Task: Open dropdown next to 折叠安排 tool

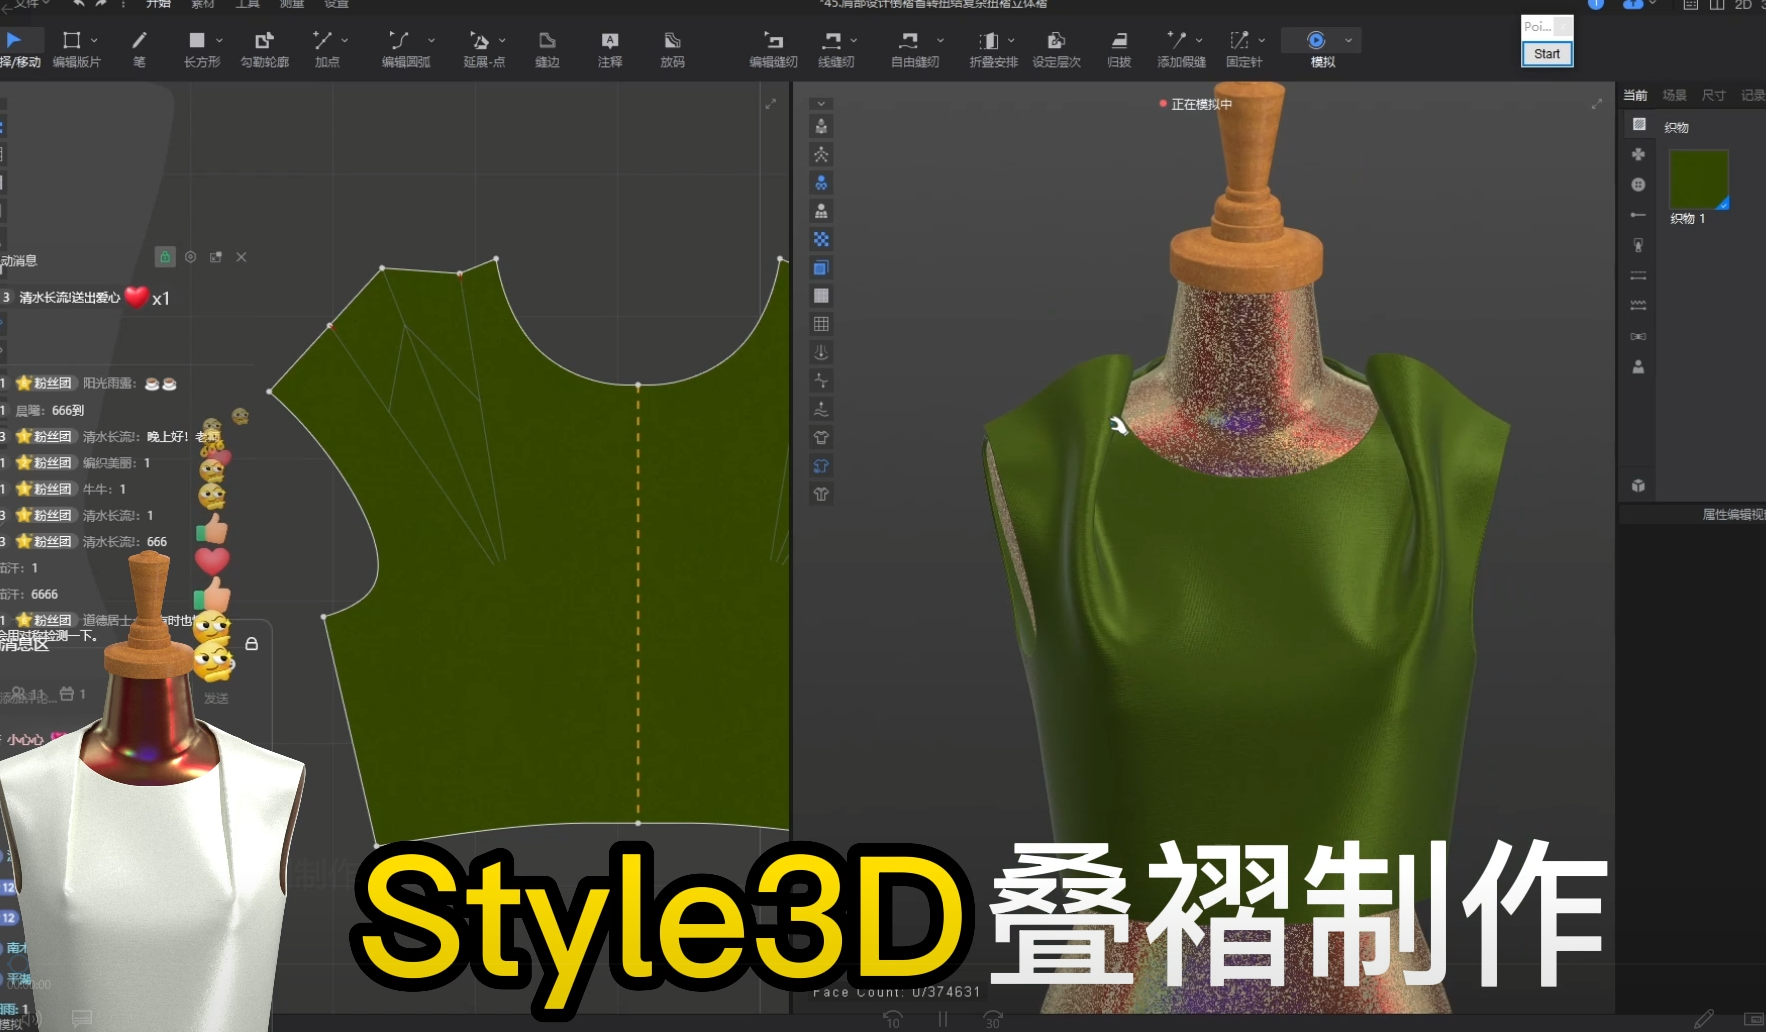Action: pyautogui.click(x=1011, y=41)
